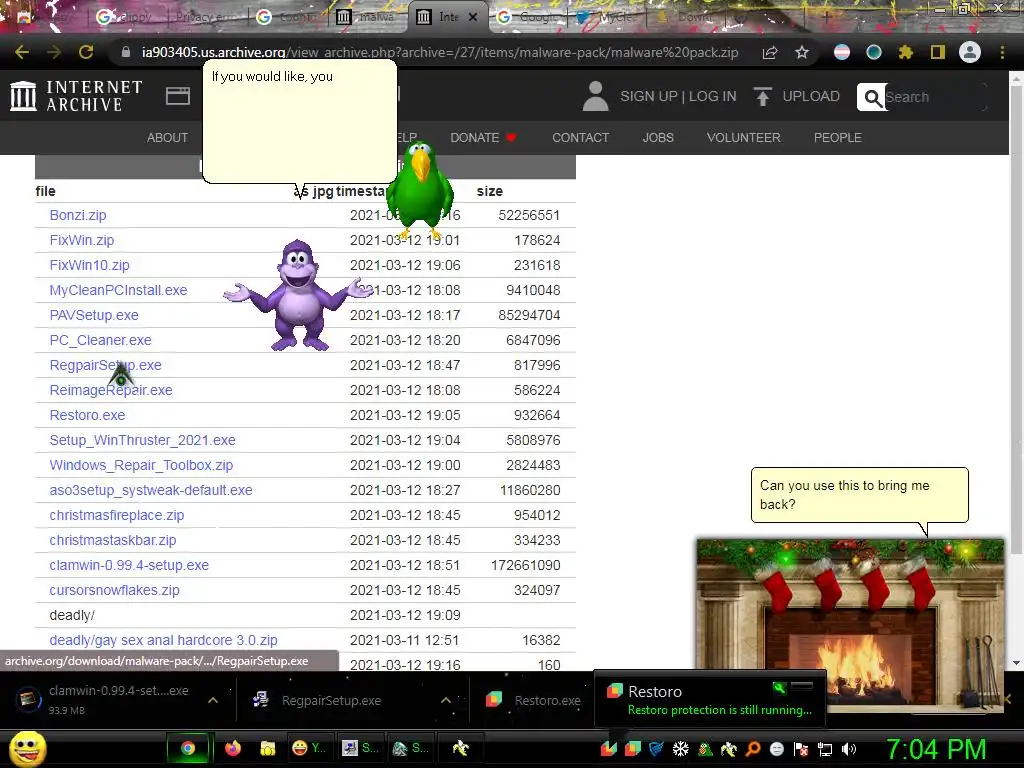This screenshot has height=768, width=1024.
Task: Bookmark this page with the star icon
Action: [x=802, y=52]
